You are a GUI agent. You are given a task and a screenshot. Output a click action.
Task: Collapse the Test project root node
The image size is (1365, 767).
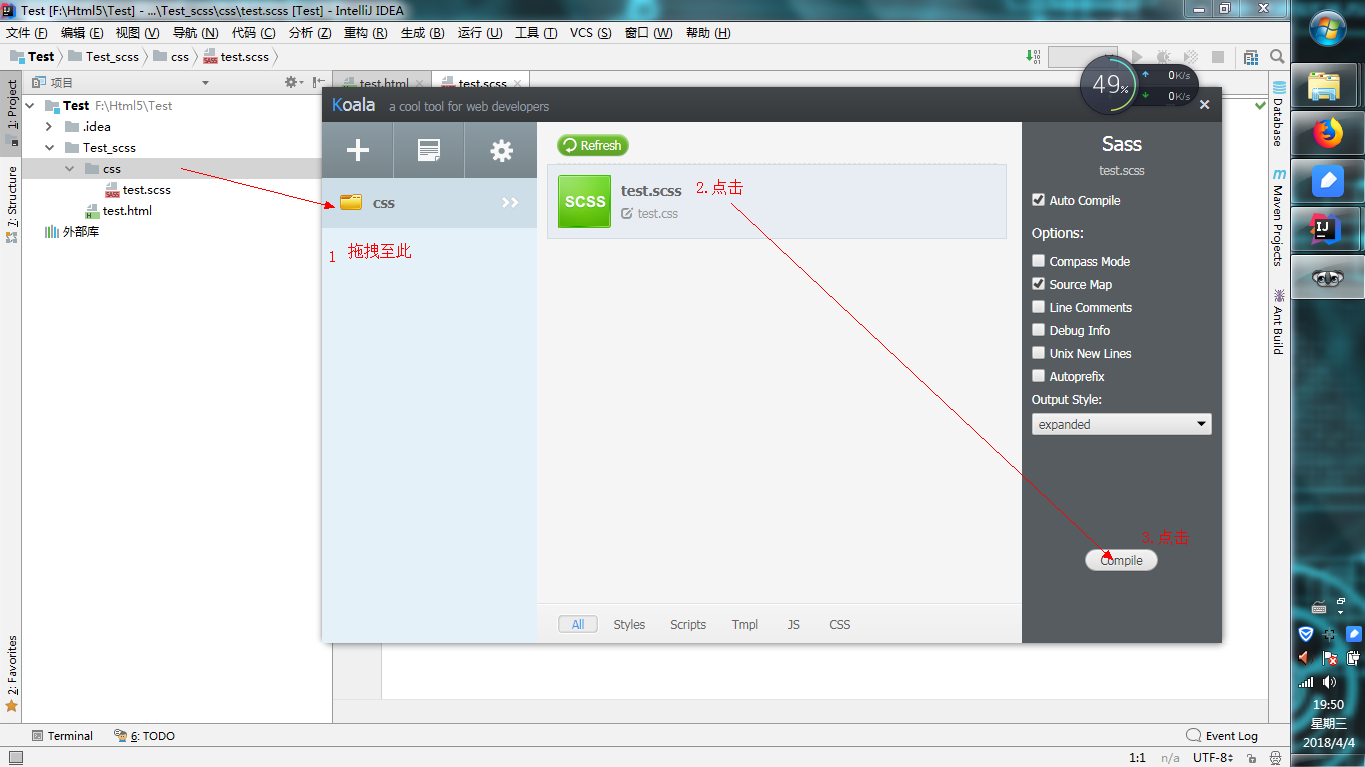tap(29, 105)
